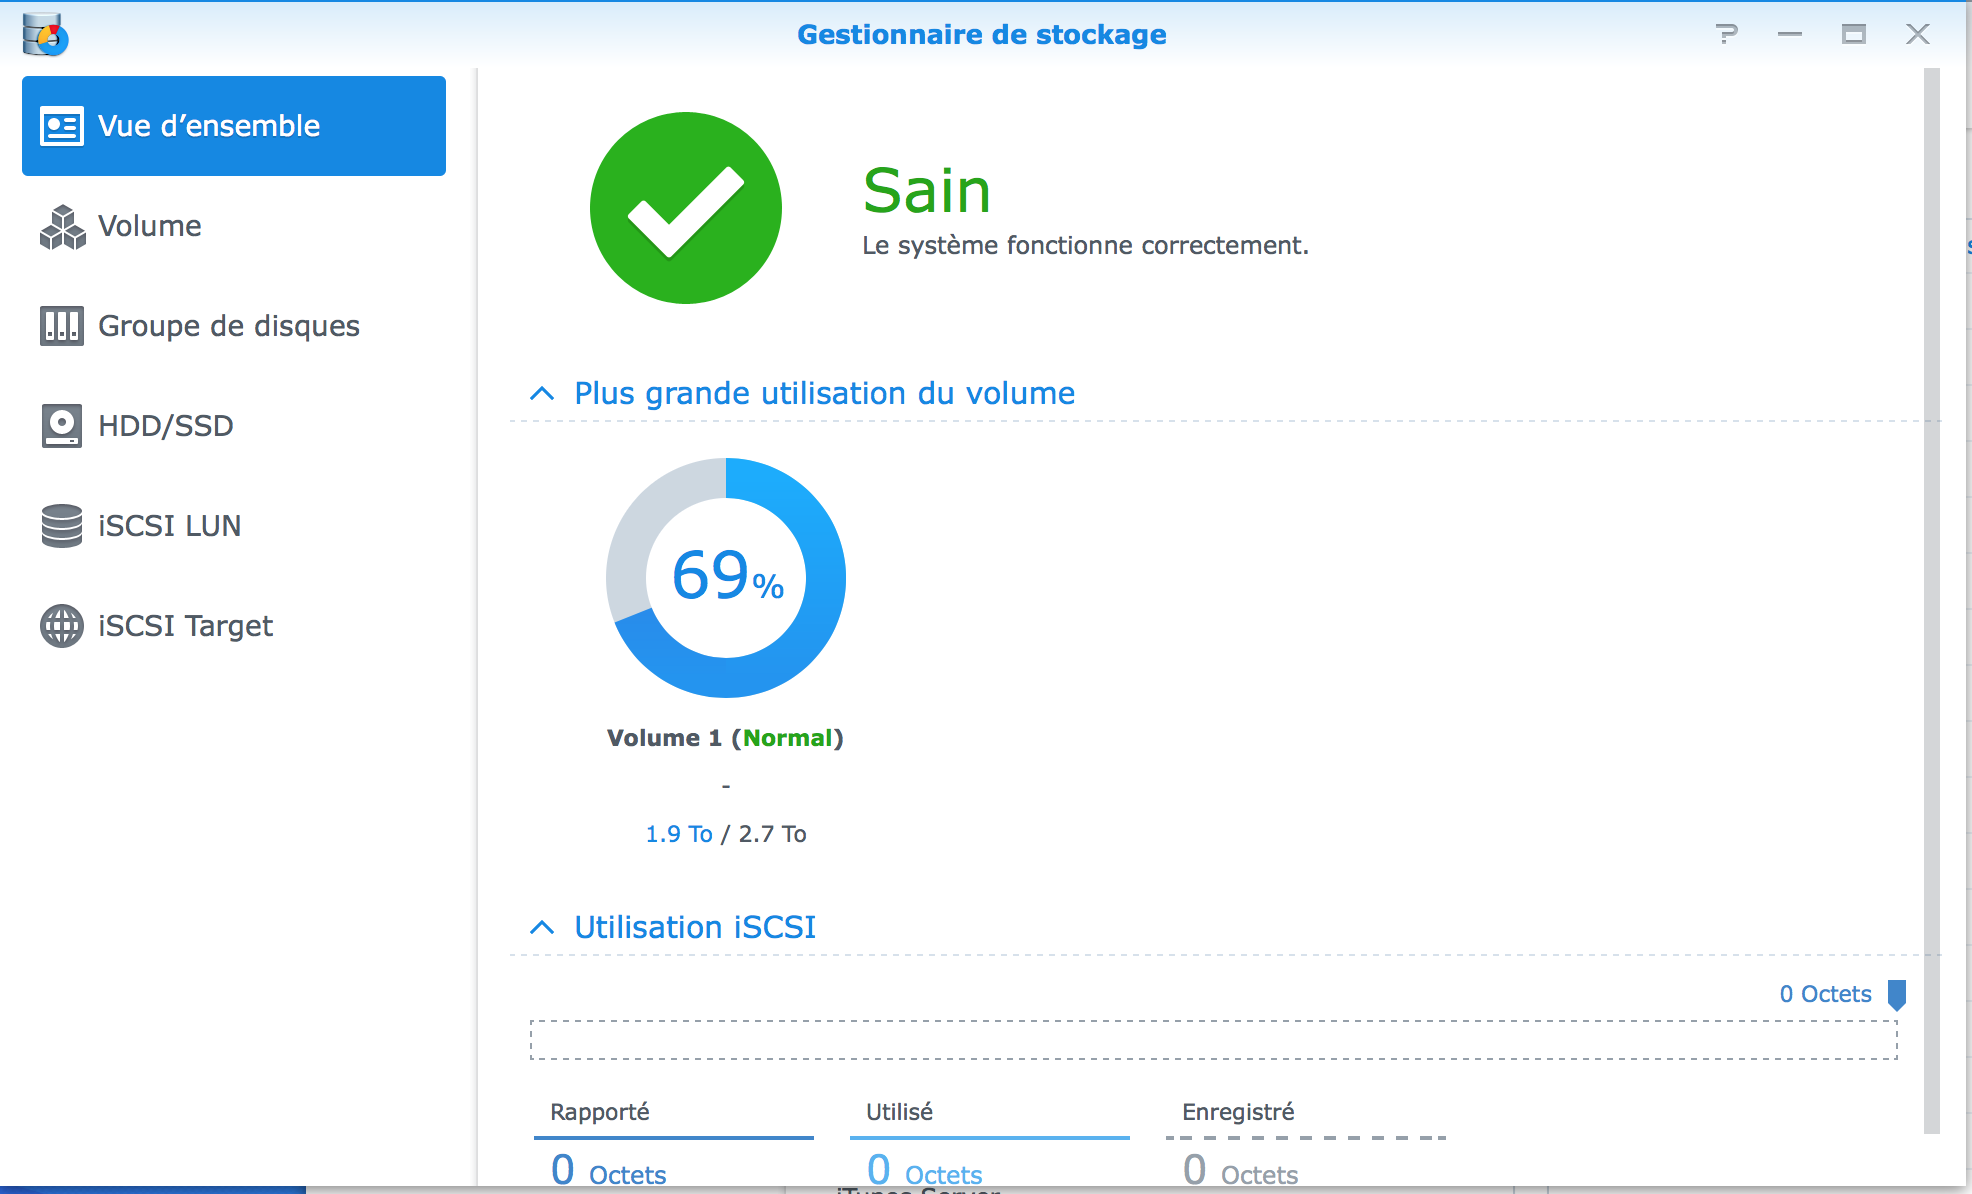Screen dimensions: 1972x1194
Task: Select the Groupe de disques label
Action: tap(229, 326)
